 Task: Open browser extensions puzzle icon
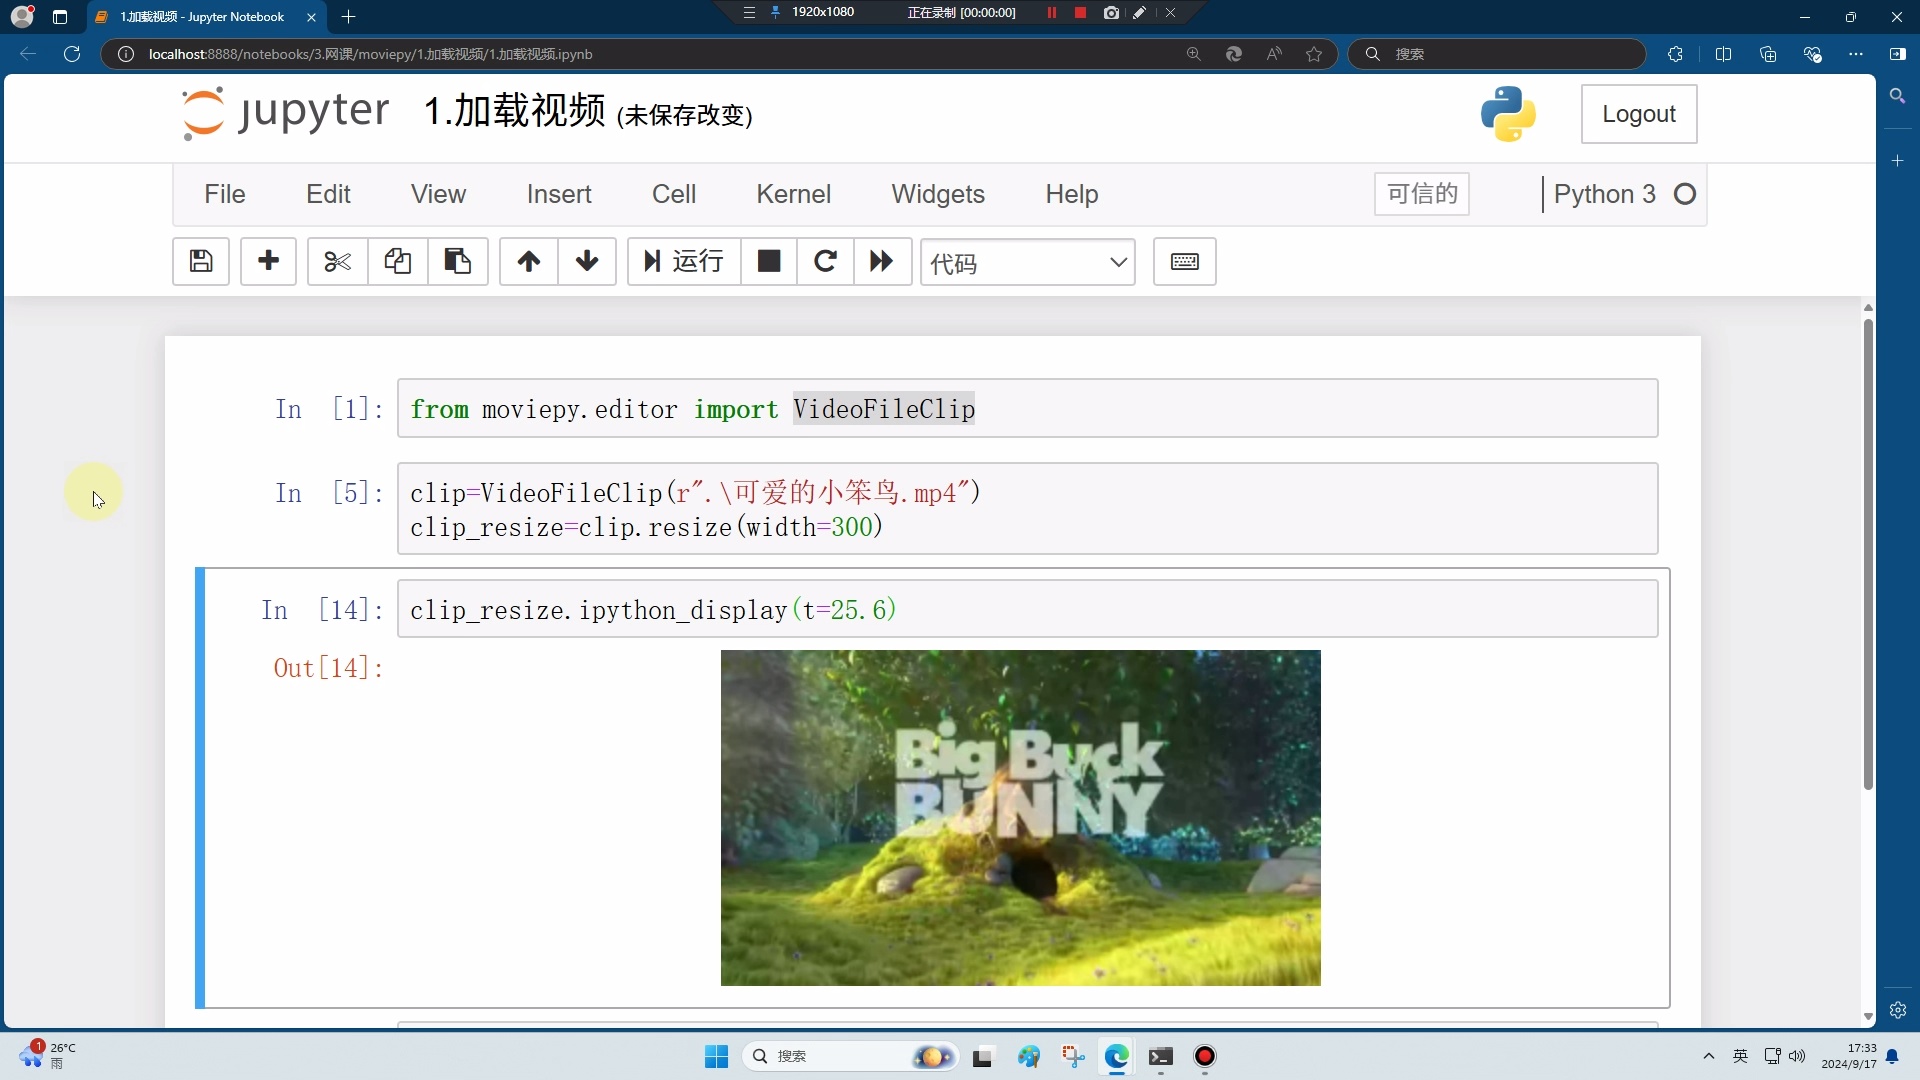(x=1675, y=54)
